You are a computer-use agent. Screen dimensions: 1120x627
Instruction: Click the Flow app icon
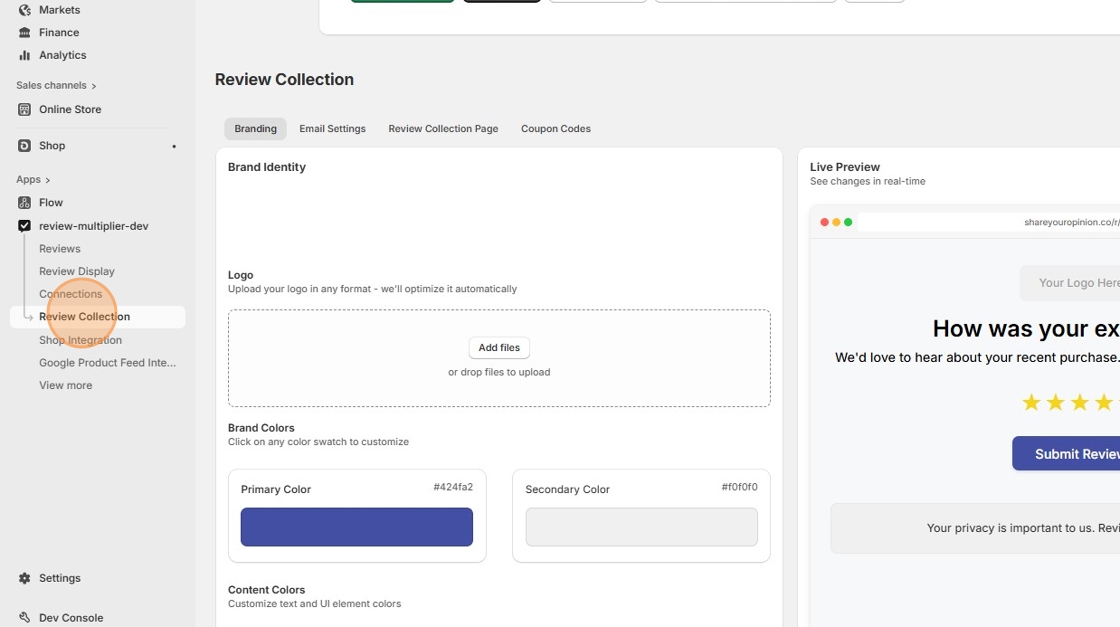click(x=25, y=203)
